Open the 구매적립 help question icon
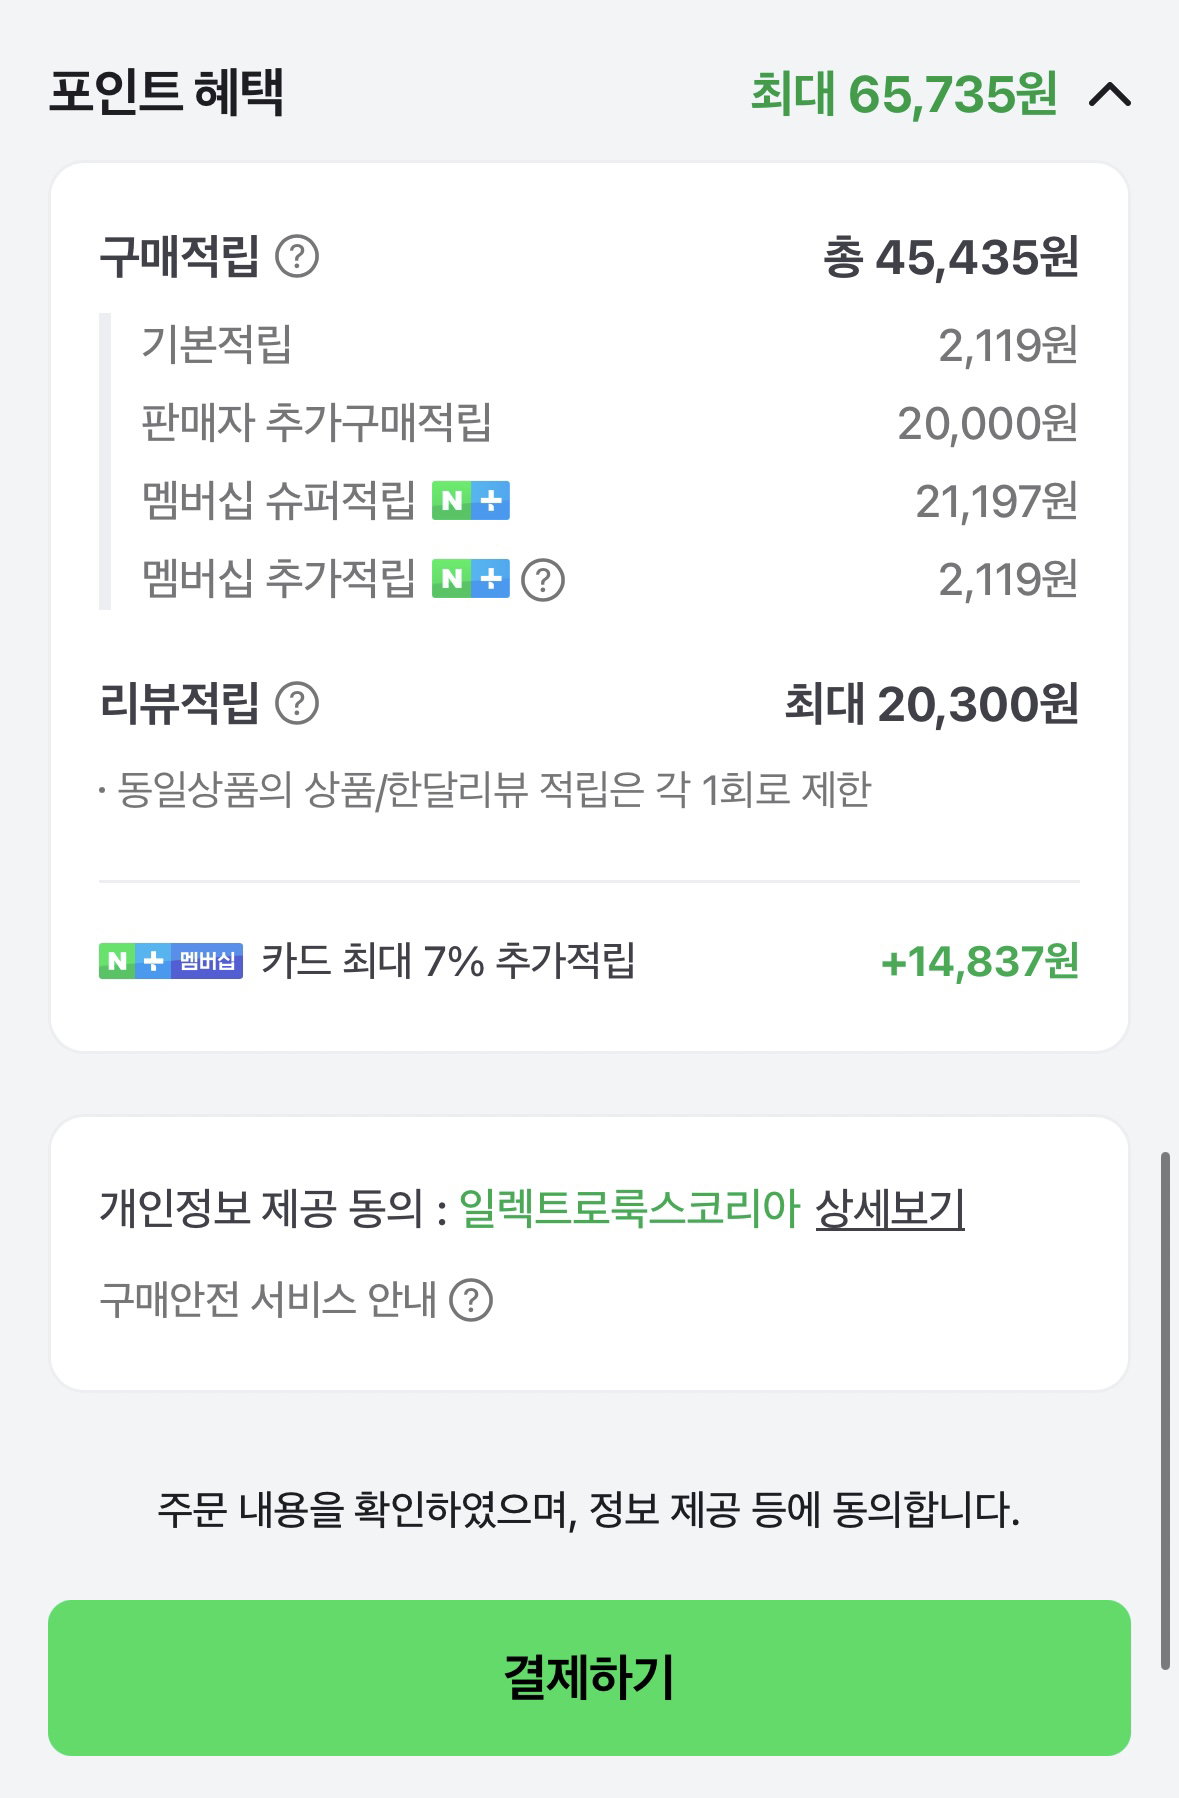 [297, 256]
